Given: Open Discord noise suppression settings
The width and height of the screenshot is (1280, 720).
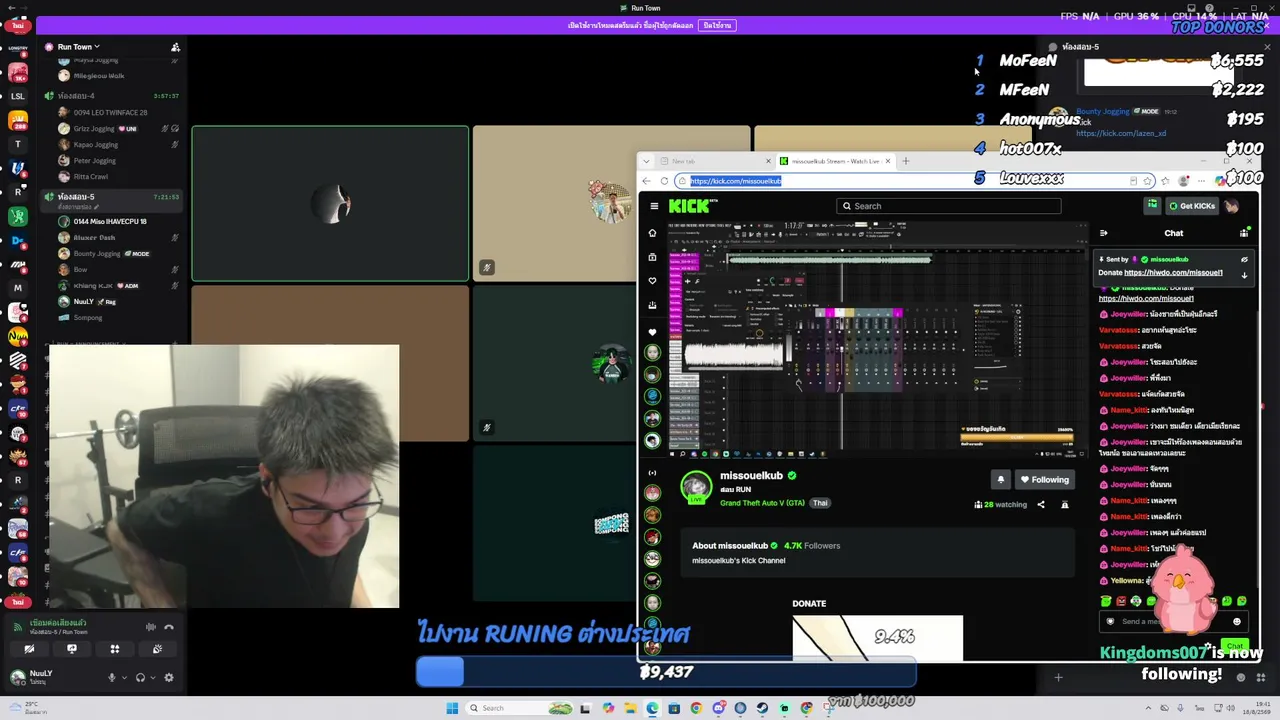Looking at the screenshot, I should 151,627.
